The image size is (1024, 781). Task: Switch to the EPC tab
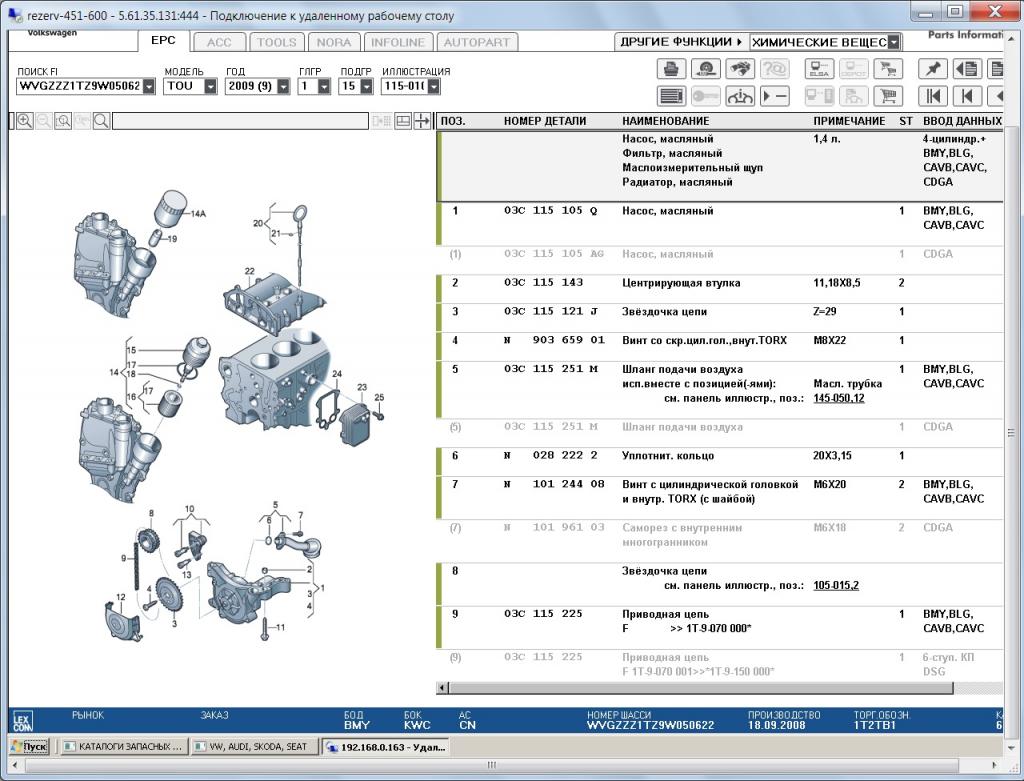pos(163,40)
